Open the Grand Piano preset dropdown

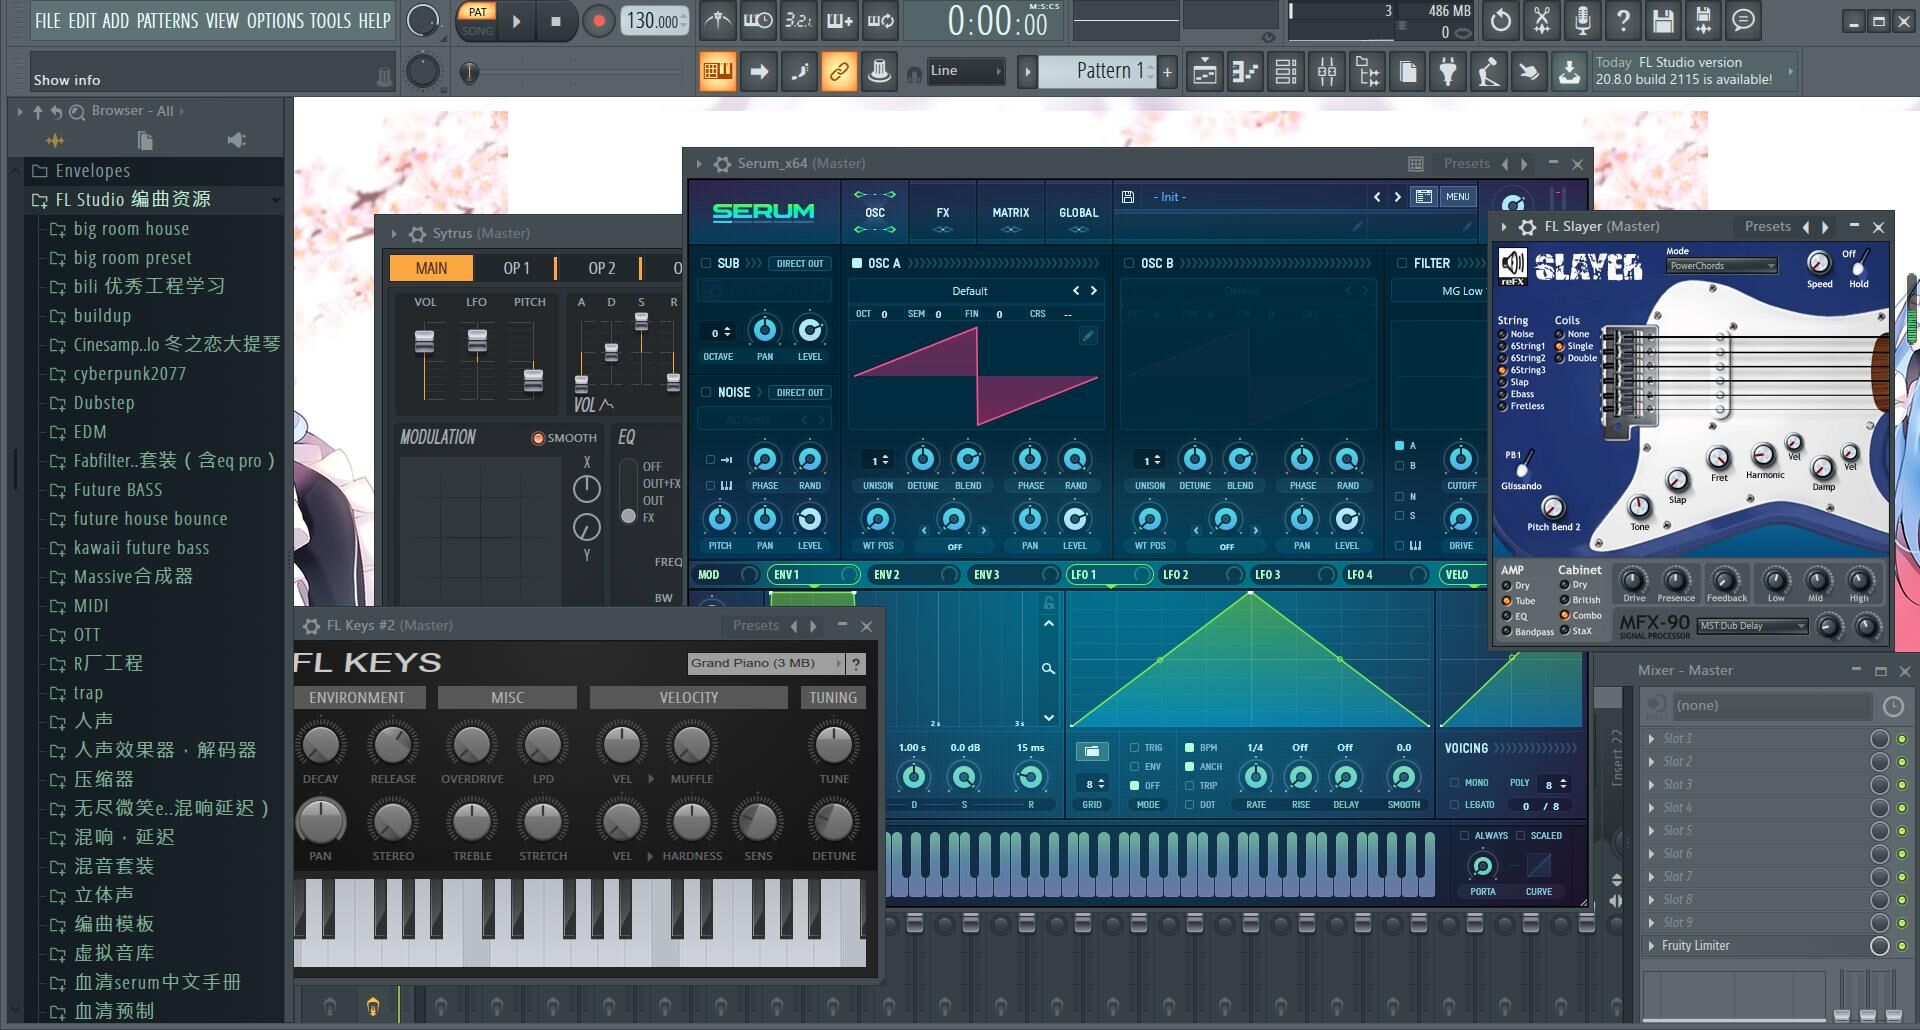point(766,663)
